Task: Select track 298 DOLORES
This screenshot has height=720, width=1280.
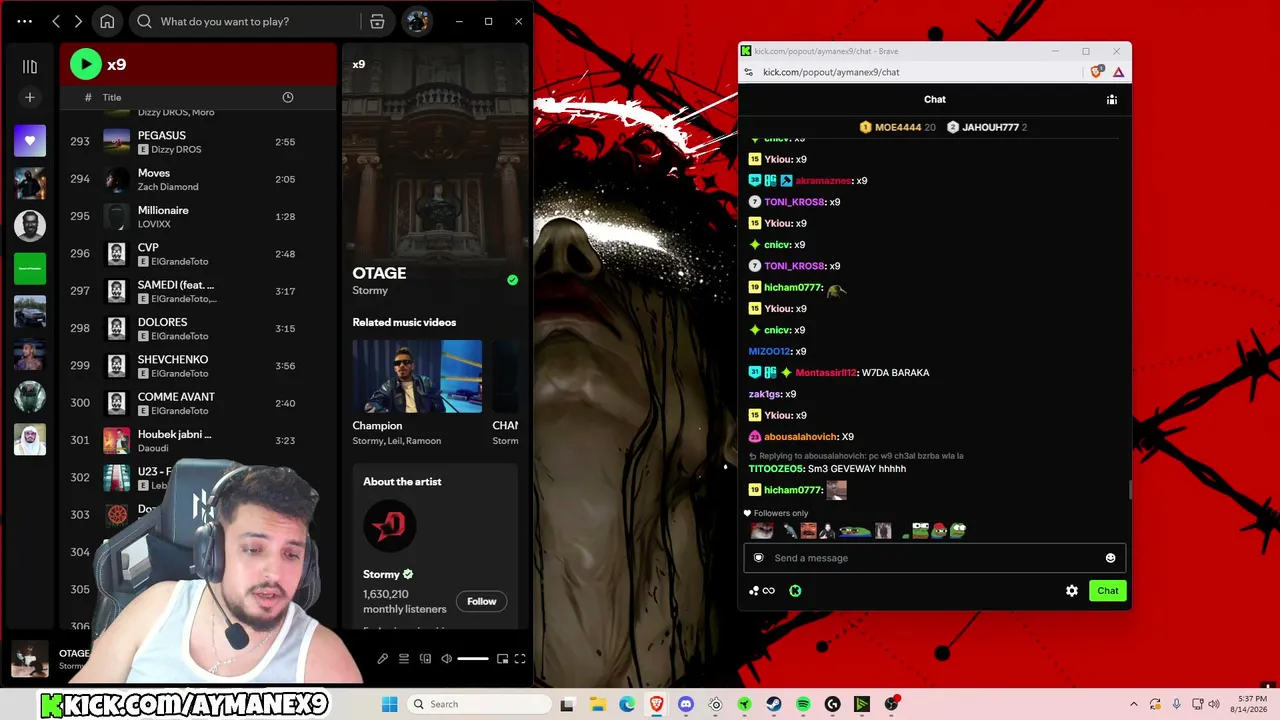Action: [x=199, y=328]
